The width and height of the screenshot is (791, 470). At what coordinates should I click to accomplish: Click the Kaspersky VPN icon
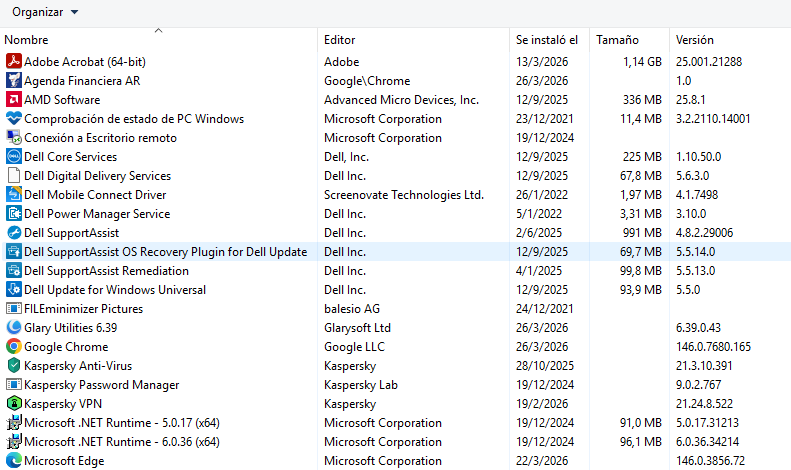pyautogui.click(x=14, y=404)
